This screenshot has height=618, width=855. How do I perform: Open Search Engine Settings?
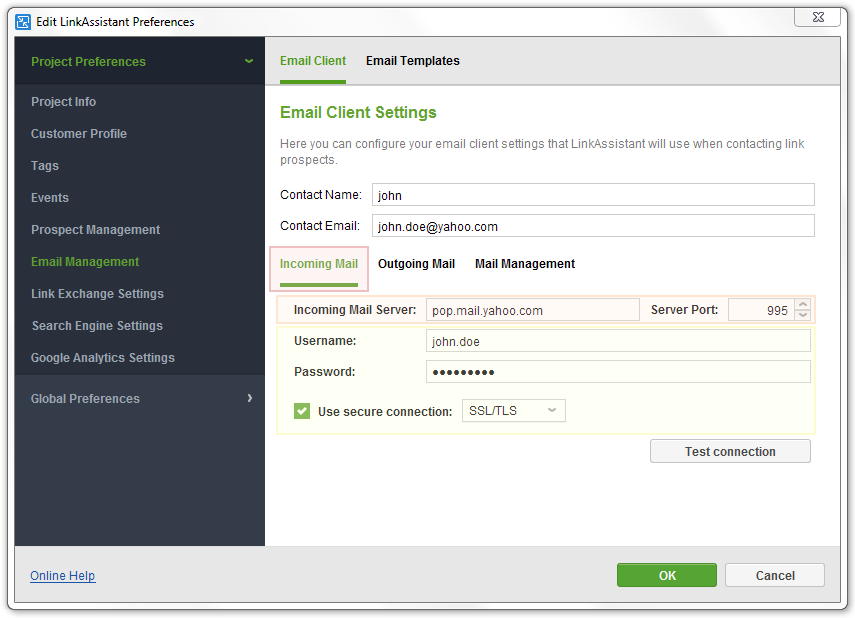point(97,326)
